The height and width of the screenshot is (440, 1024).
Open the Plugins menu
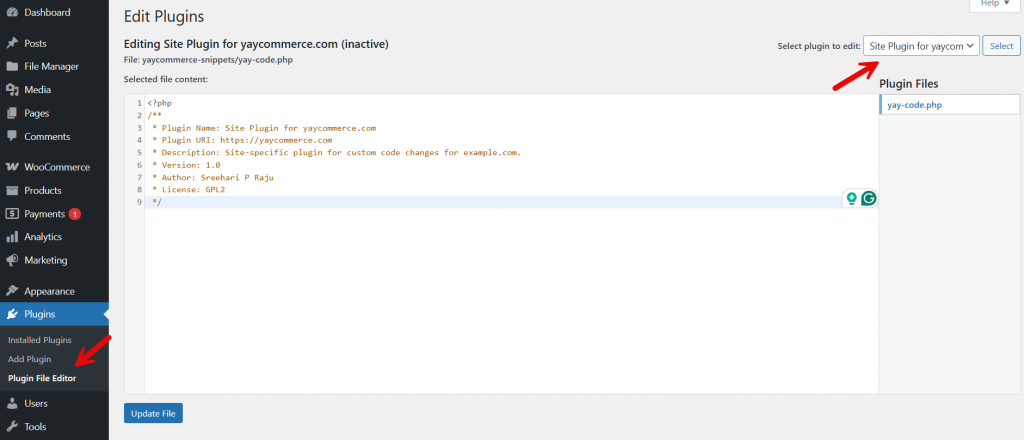pos(54,315)
